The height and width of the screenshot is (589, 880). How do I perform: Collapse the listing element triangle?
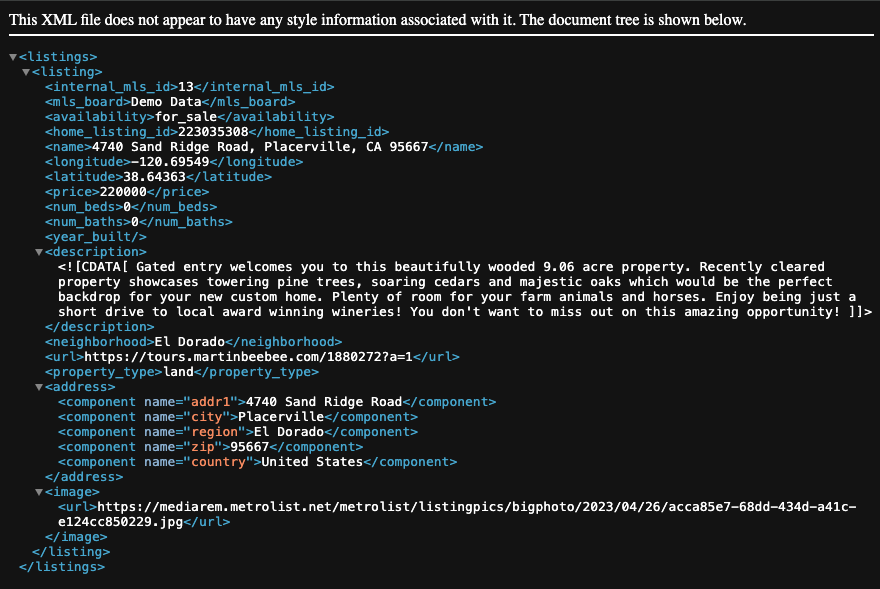tap(26, 72)
